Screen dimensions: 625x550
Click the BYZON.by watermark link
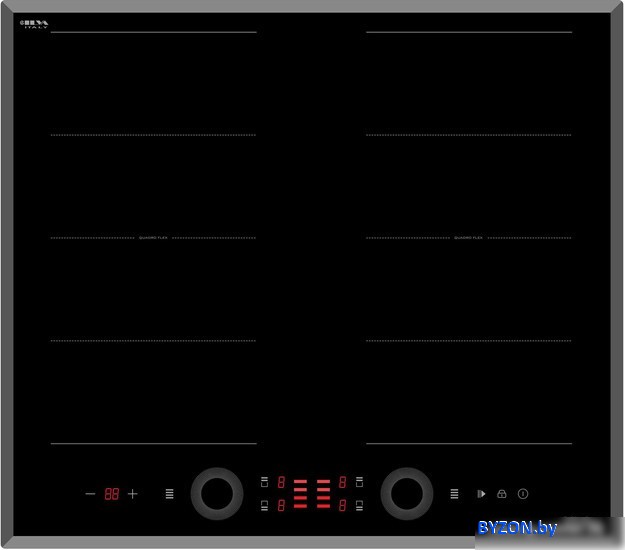517,527
